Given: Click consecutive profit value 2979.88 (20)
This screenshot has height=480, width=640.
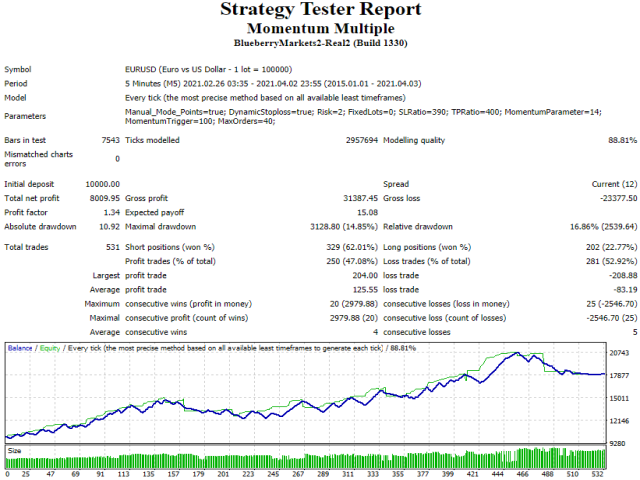Looking at the screenshot, I should point(354,318).
